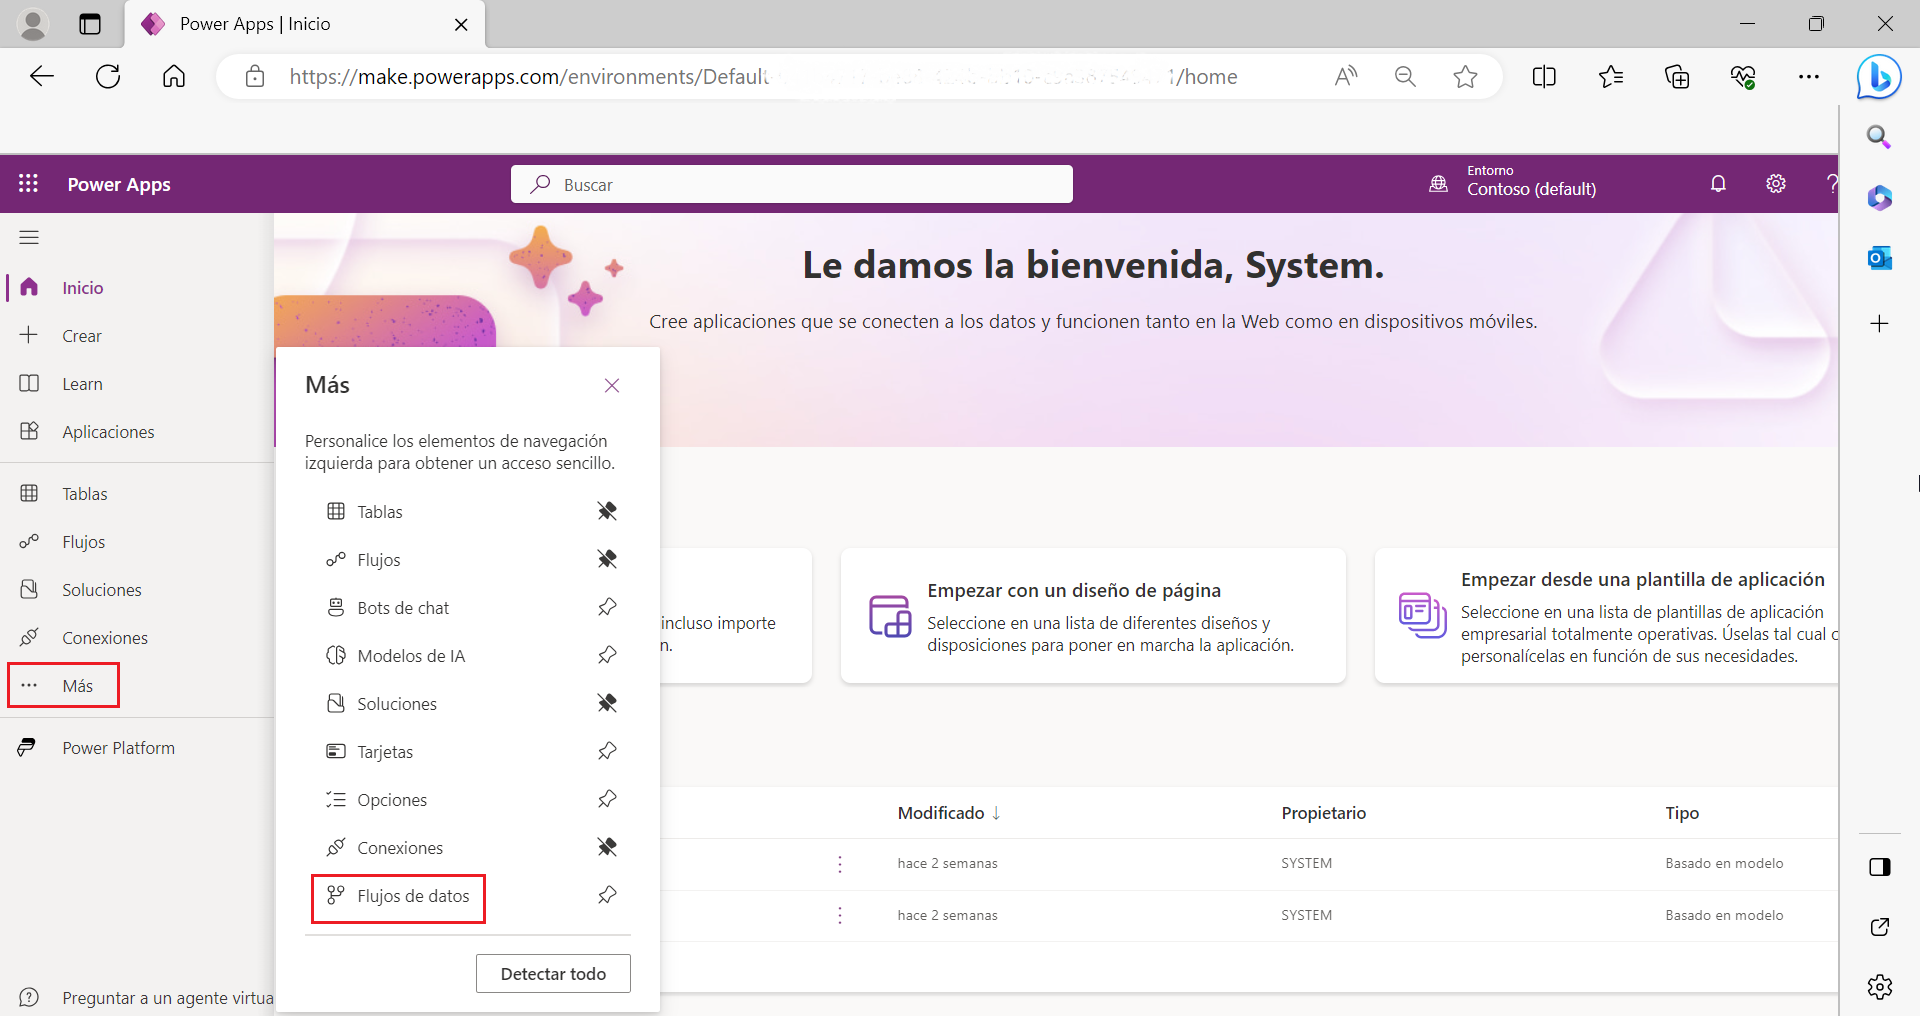Unpin Conexiones from navigation
This screenshot has height=1016, width=1920.
tap(607, 847)
